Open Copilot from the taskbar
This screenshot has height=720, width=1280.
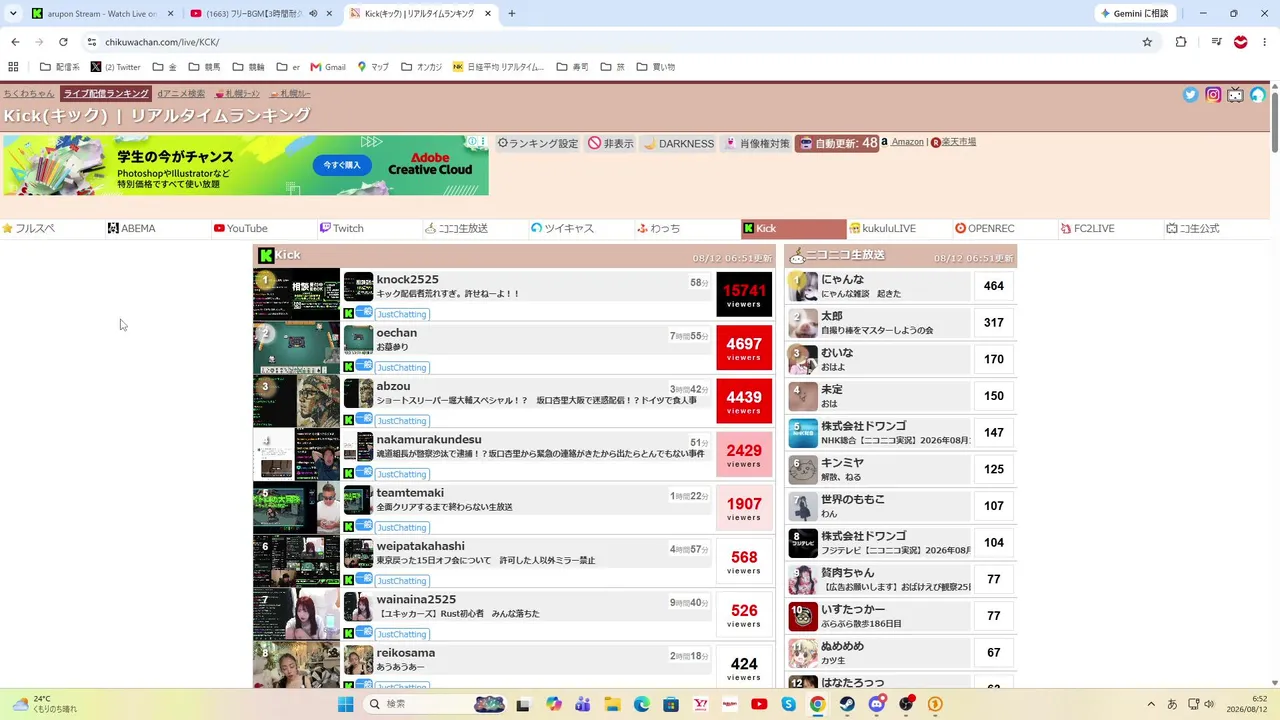[x=554, y=704]
